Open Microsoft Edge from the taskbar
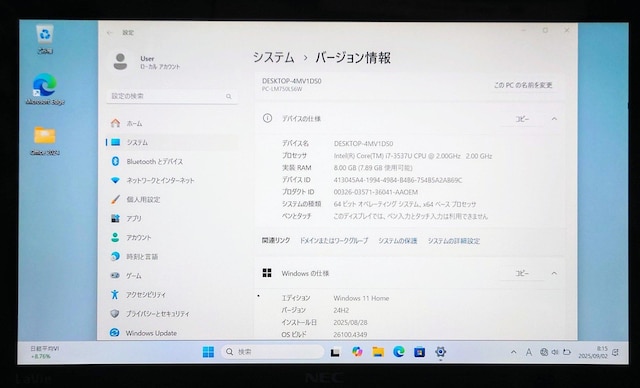This screenshot has height=388, width=640. pyautogui.click(x=399, y=352)
